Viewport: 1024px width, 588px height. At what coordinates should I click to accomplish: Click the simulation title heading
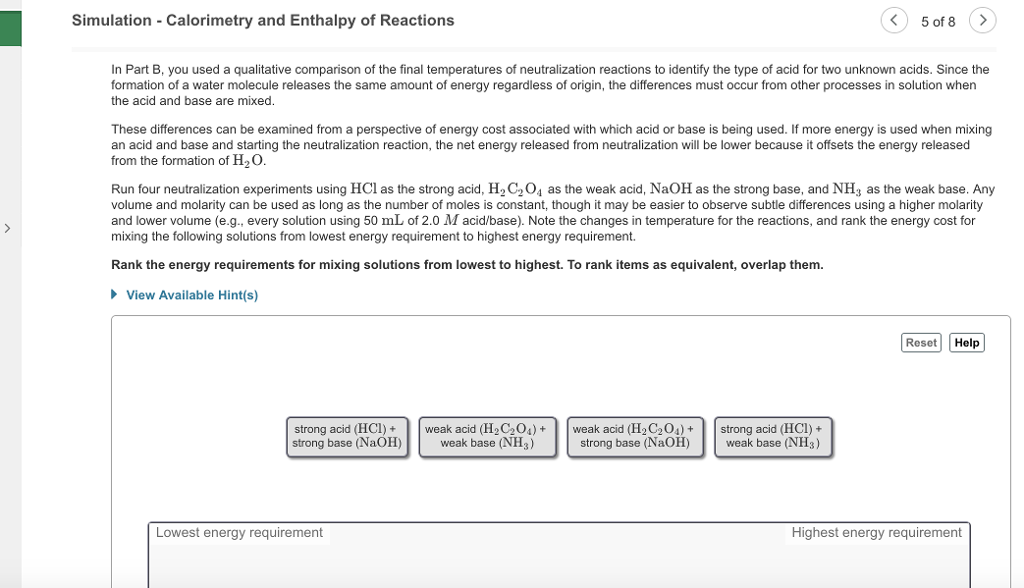(x=262, y=19)
